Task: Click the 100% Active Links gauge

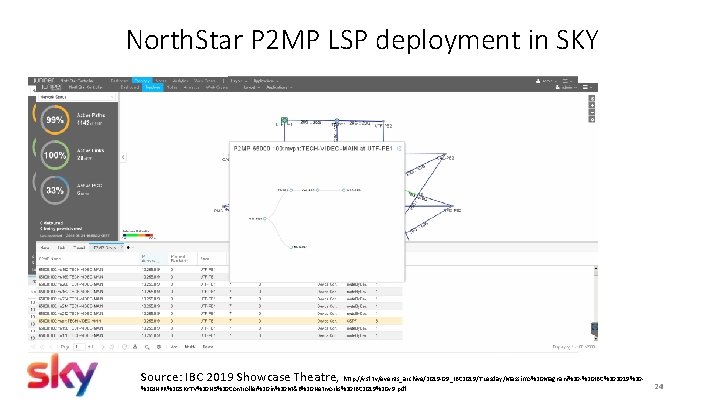Action: click(x=55, y=155)
